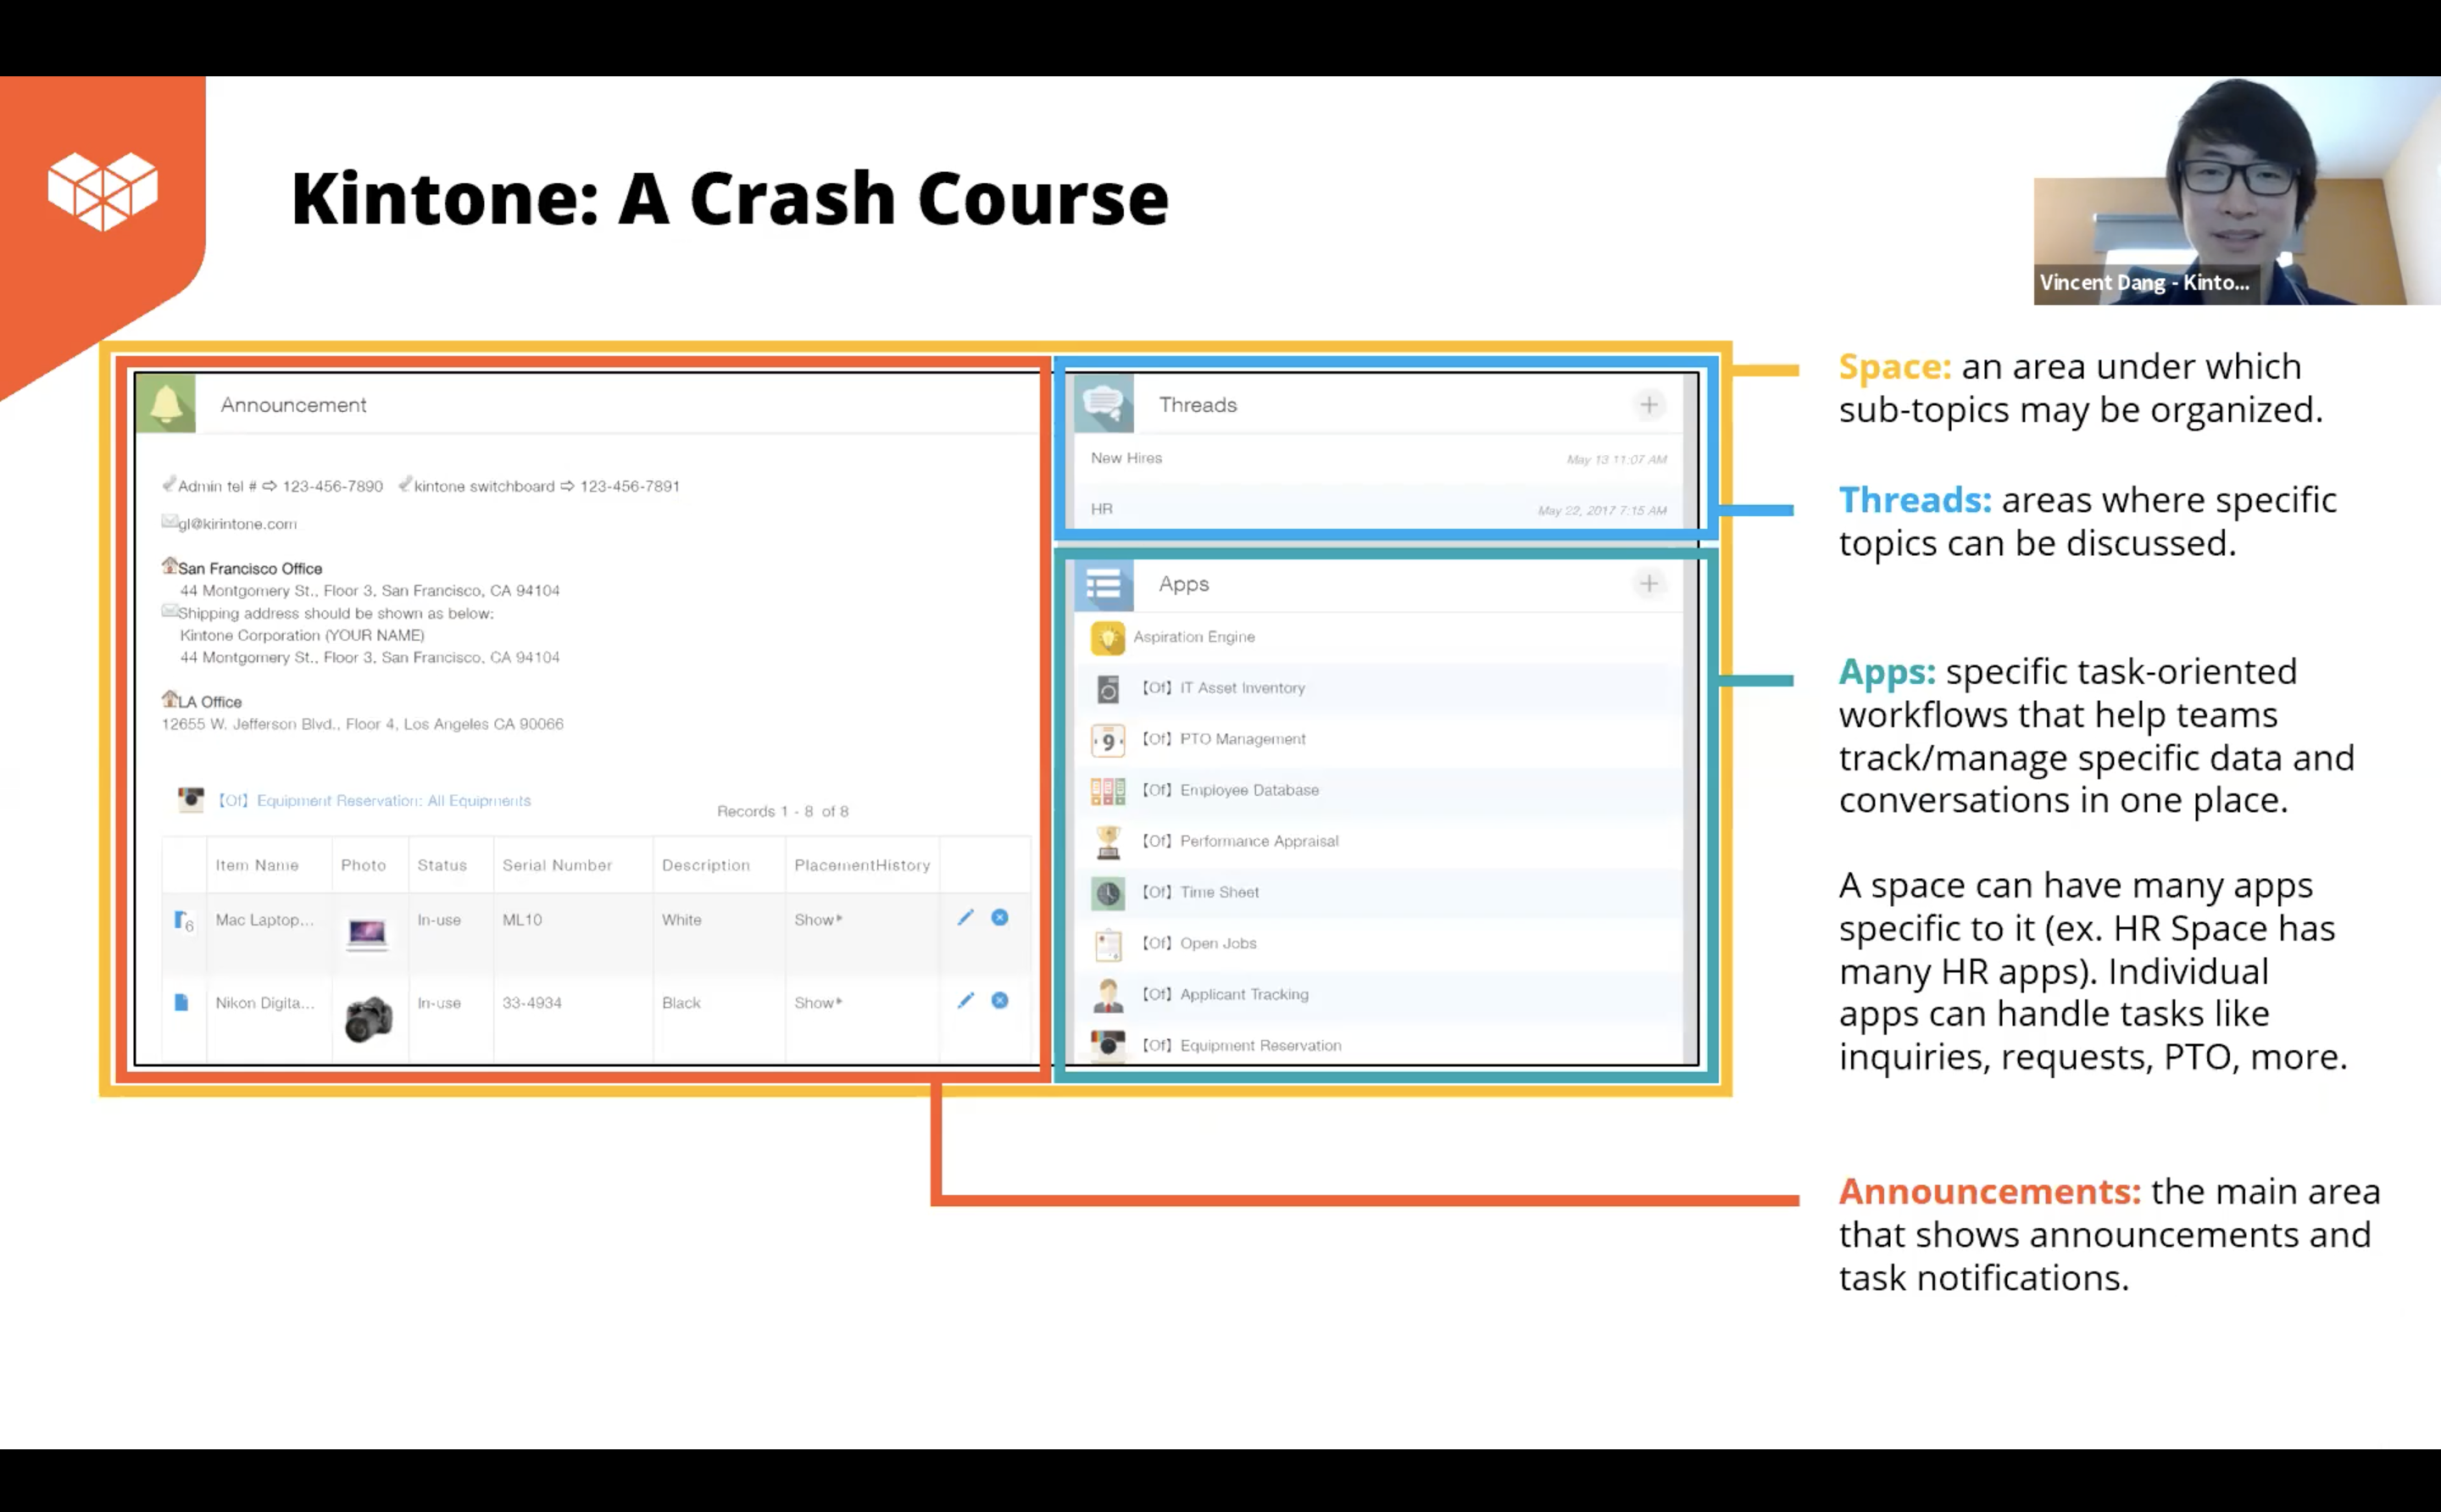The height and width of the screenshot is (1512, 2441).
Task: Delete the Nikon Digital record
Action: [x=1000, y=1001]
